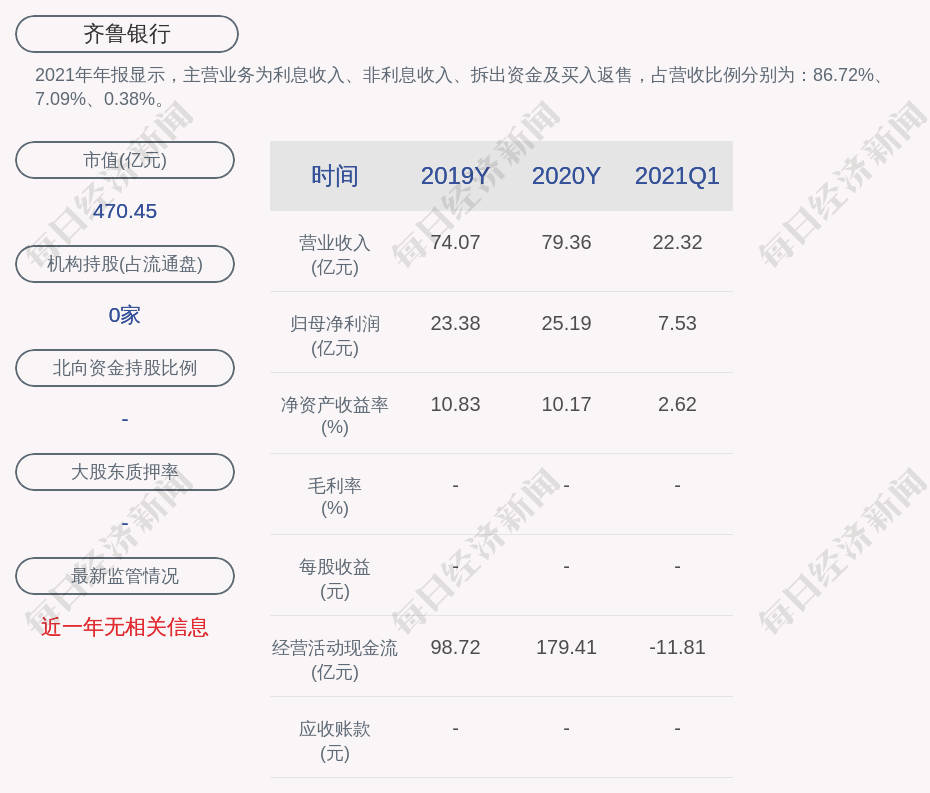Click the 应收账款 dash under 2020Y
This screenshot has height=793, width=930.
pyautogui.click(x=566, y=728)
